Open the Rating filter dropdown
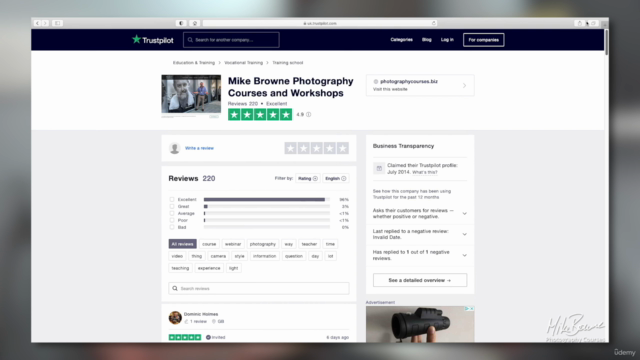 point(308,178)
